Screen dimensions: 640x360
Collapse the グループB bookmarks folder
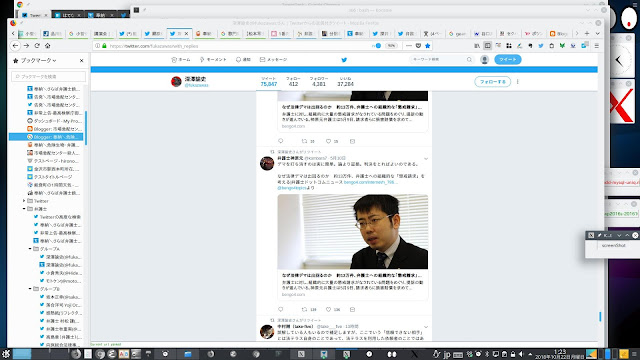30,289
